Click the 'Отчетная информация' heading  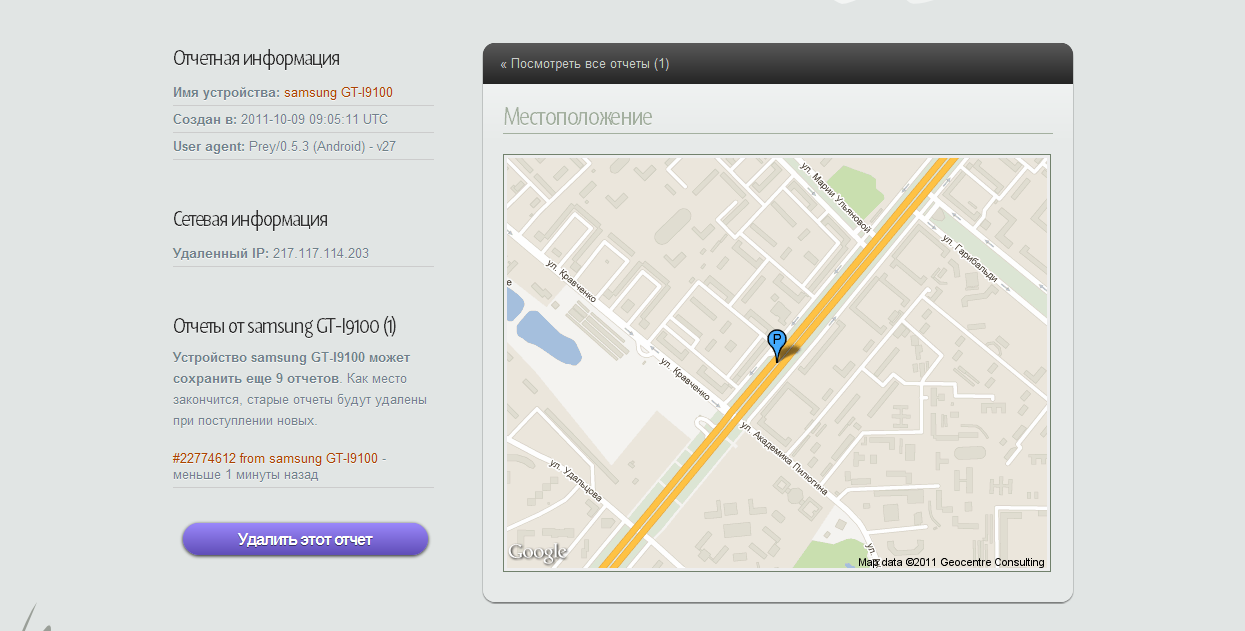coord(256,58)
